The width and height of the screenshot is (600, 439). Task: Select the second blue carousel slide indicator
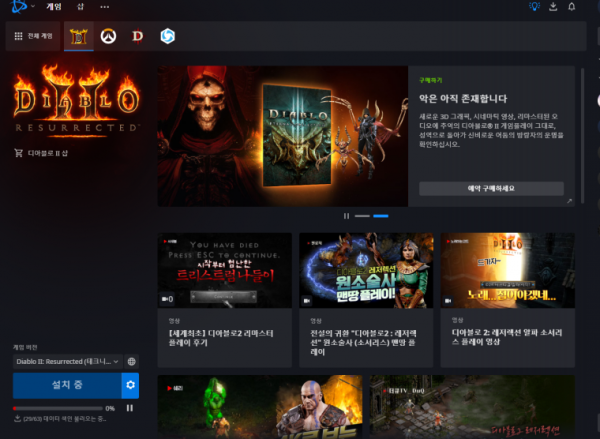[x=381, y=216]
